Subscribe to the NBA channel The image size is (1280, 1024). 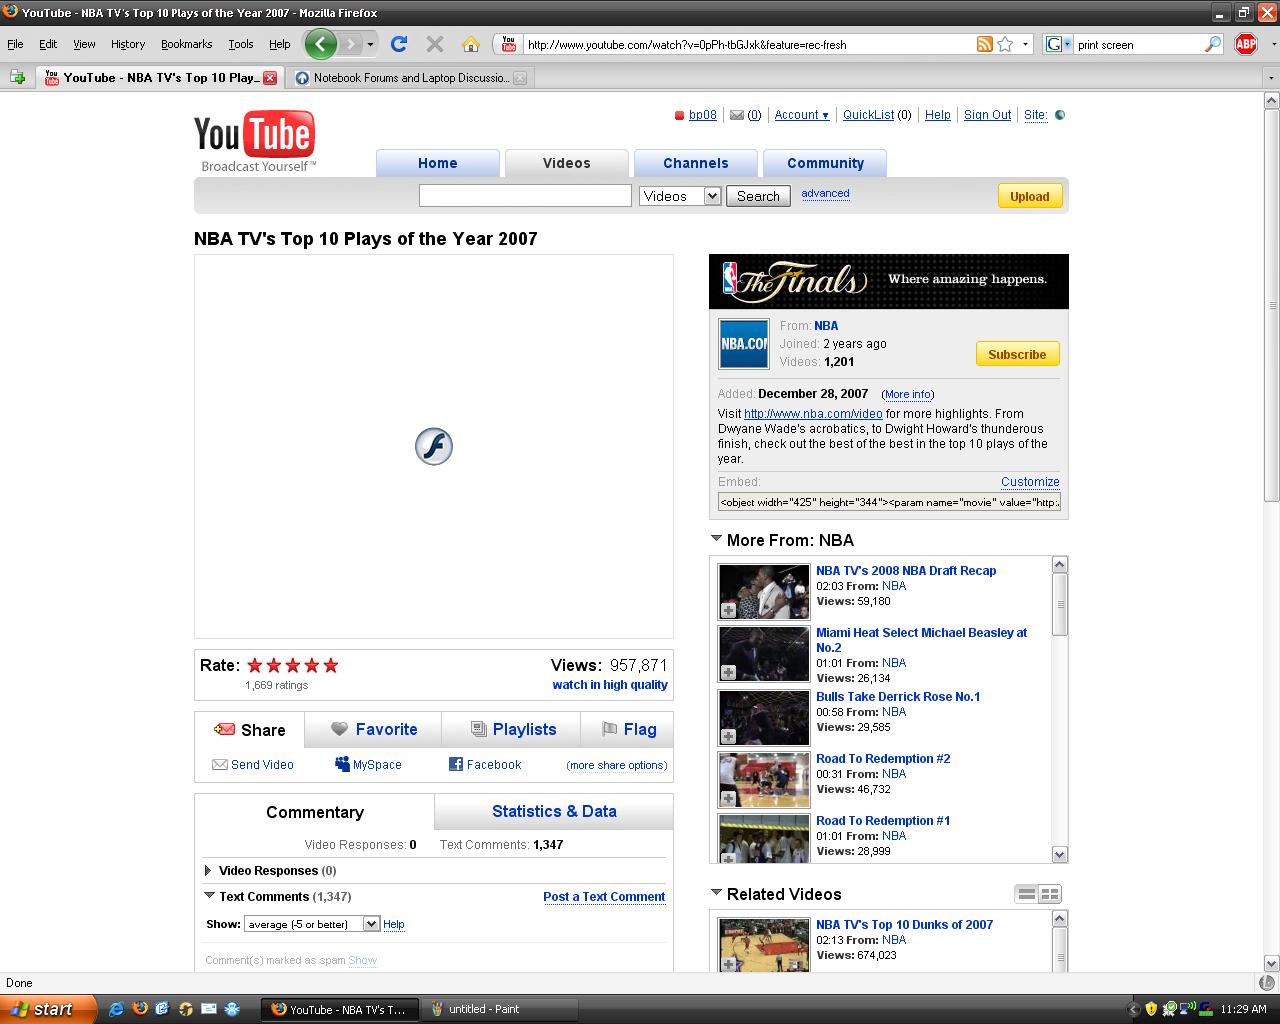coord(1017,354)
